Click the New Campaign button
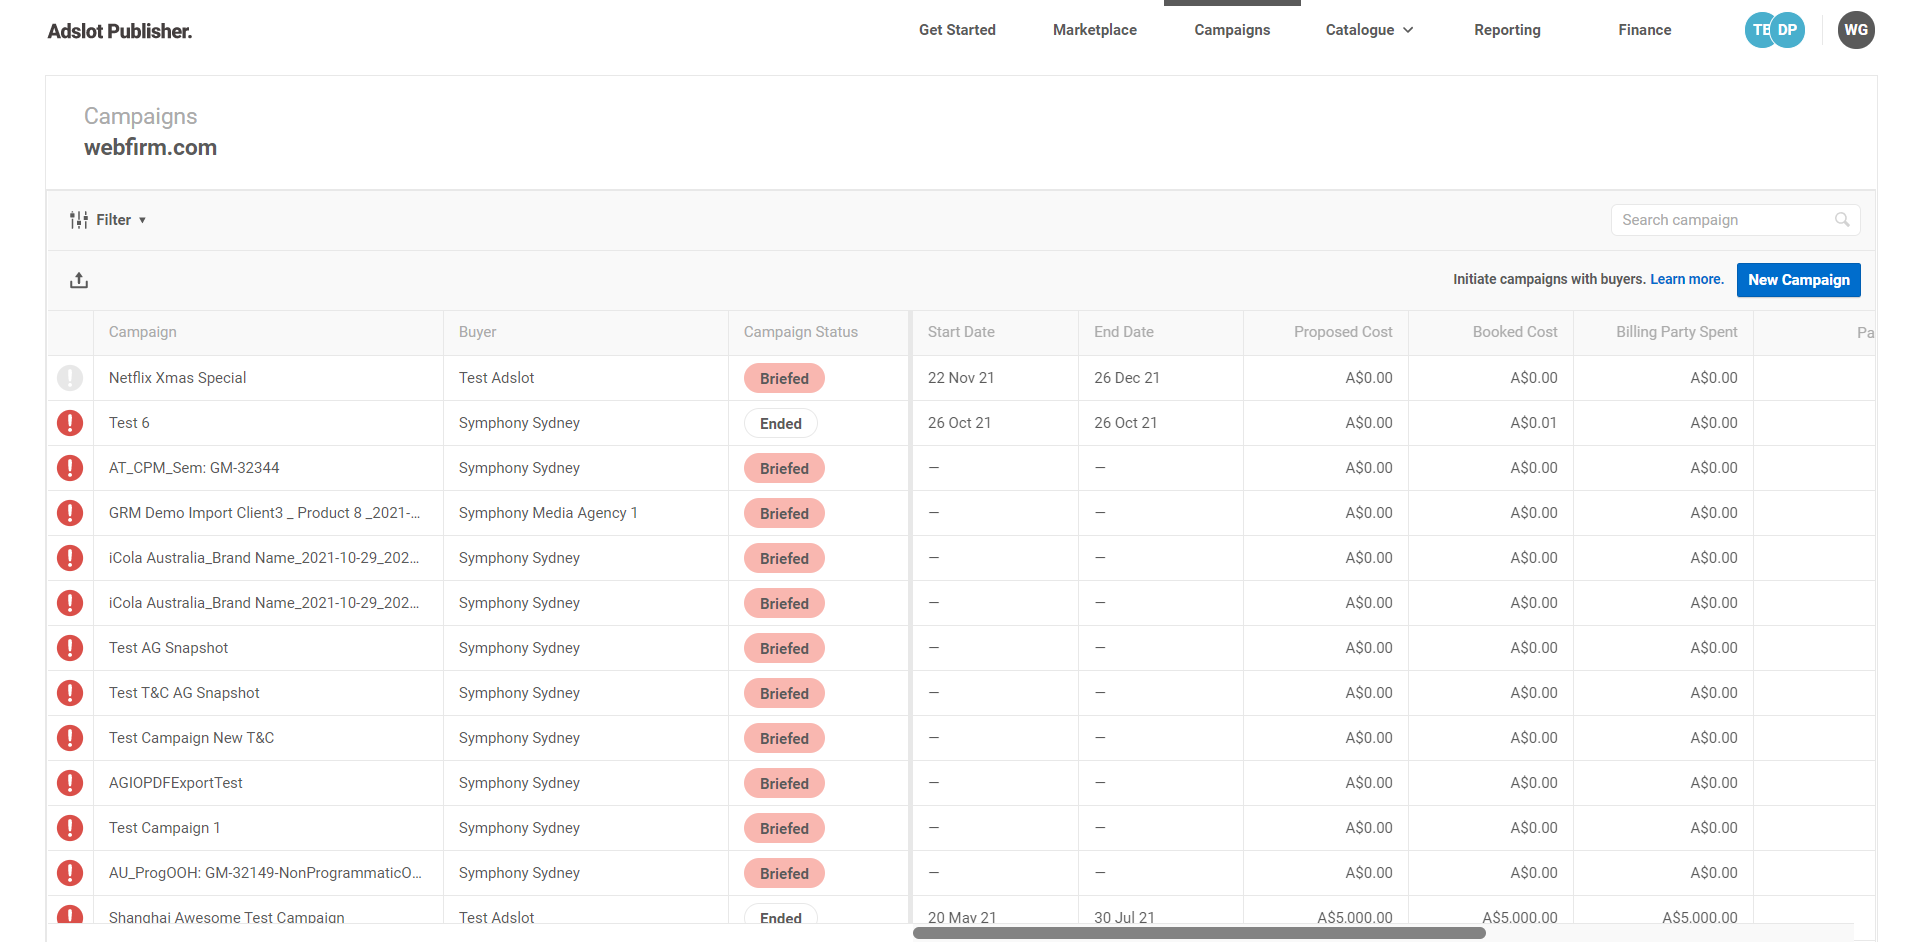Viewport: 1920px width, 942px height. point(1798,280)
